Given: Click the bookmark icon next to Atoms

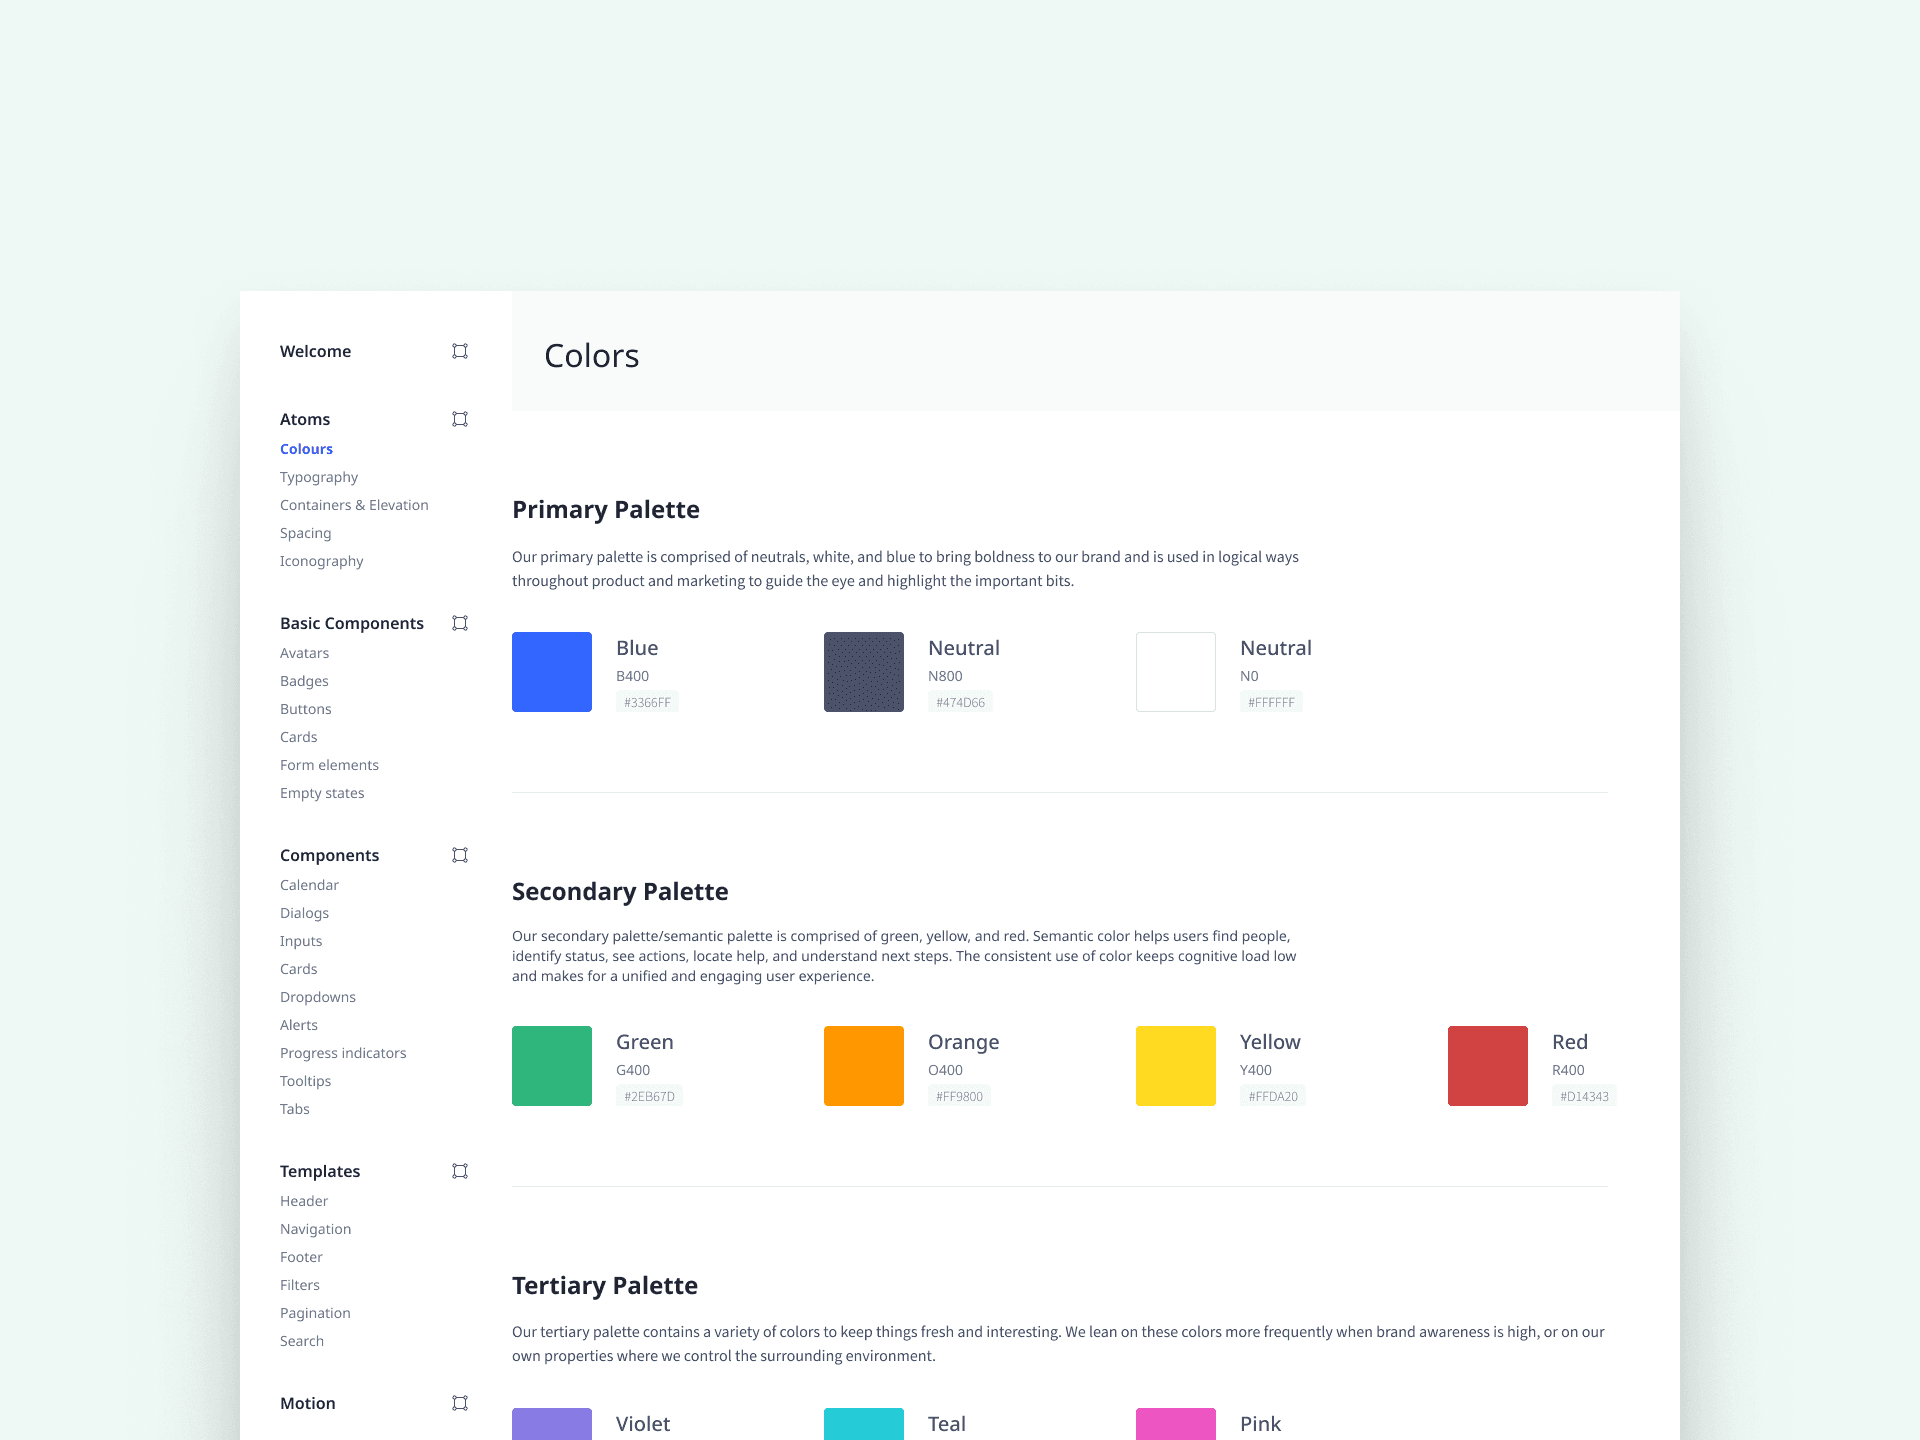Looking at the screenshot, I should point(460,419).
